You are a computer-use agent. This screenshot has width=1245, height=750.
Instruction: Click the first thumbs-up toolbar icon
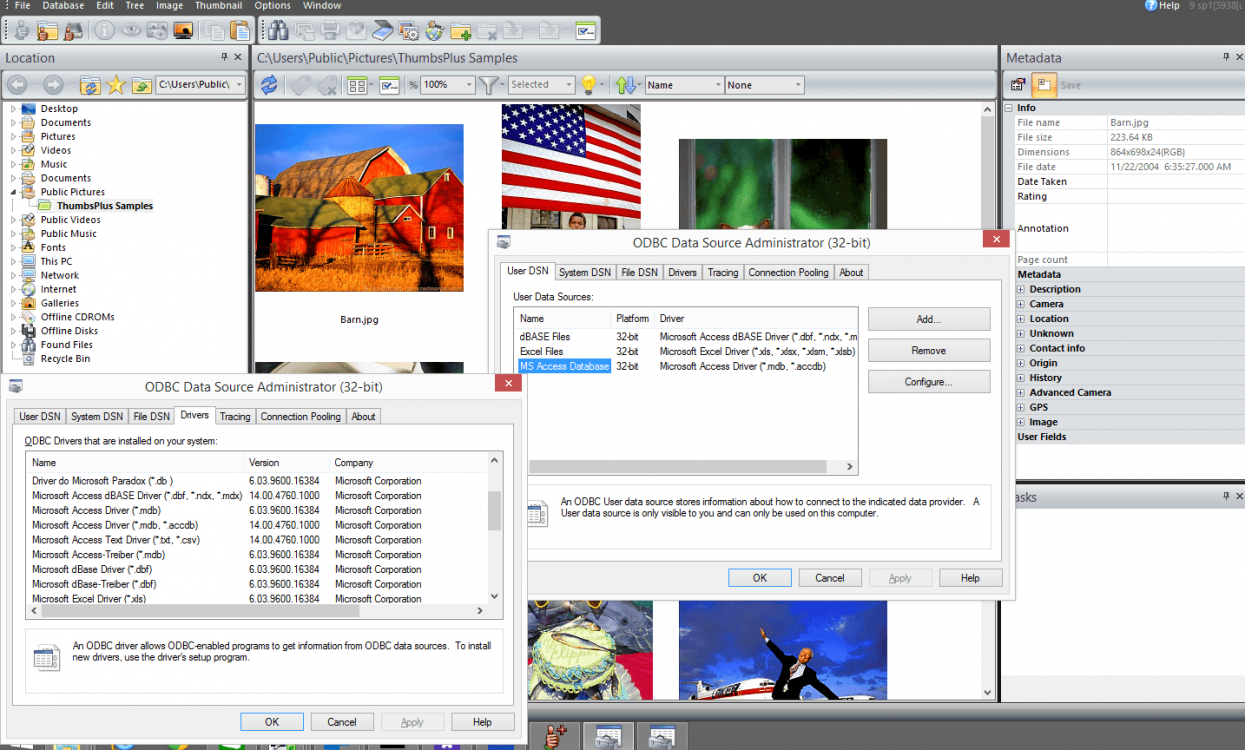click(20, 31)
